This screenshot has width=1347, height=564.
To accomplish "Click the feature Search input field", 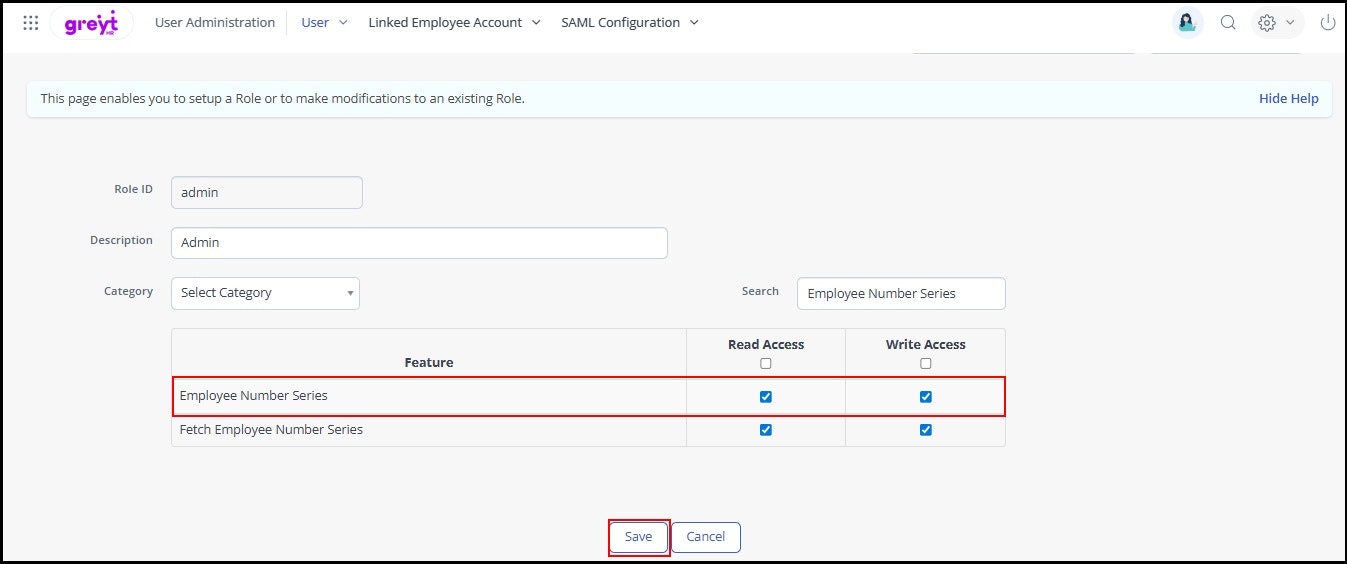I will [901, 294].
